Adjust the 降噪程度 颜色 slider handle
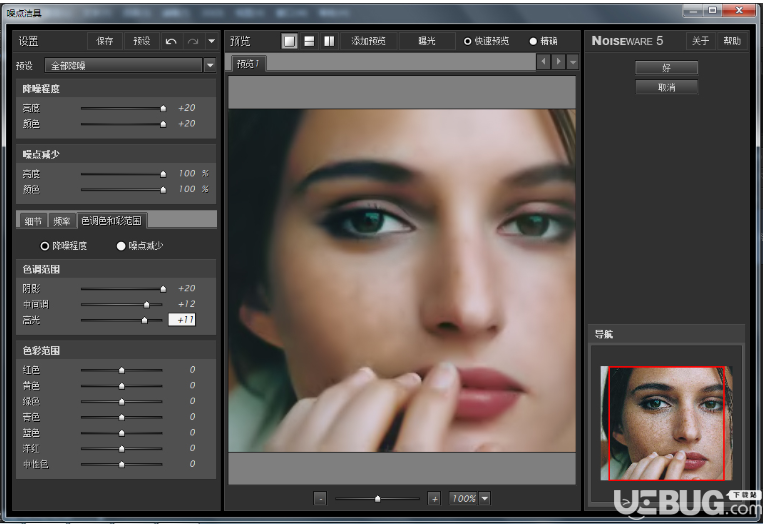The image size is (763, 524). [164, 124]
